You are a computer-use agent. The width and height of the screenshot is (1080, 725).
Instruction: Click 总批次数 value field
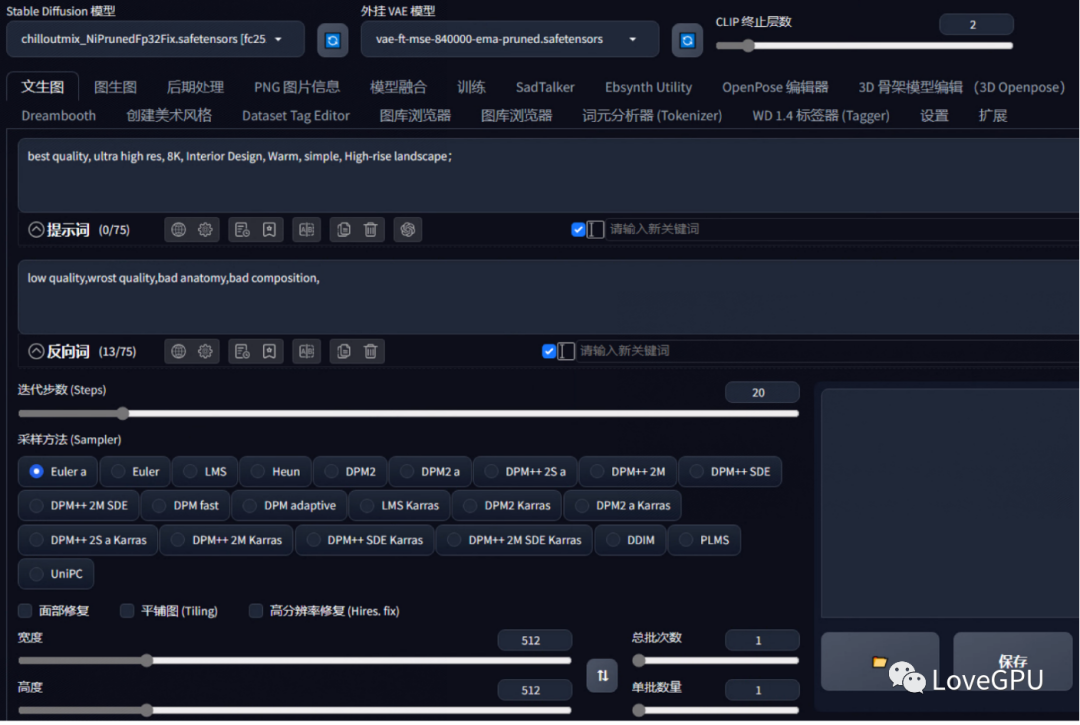762,640
